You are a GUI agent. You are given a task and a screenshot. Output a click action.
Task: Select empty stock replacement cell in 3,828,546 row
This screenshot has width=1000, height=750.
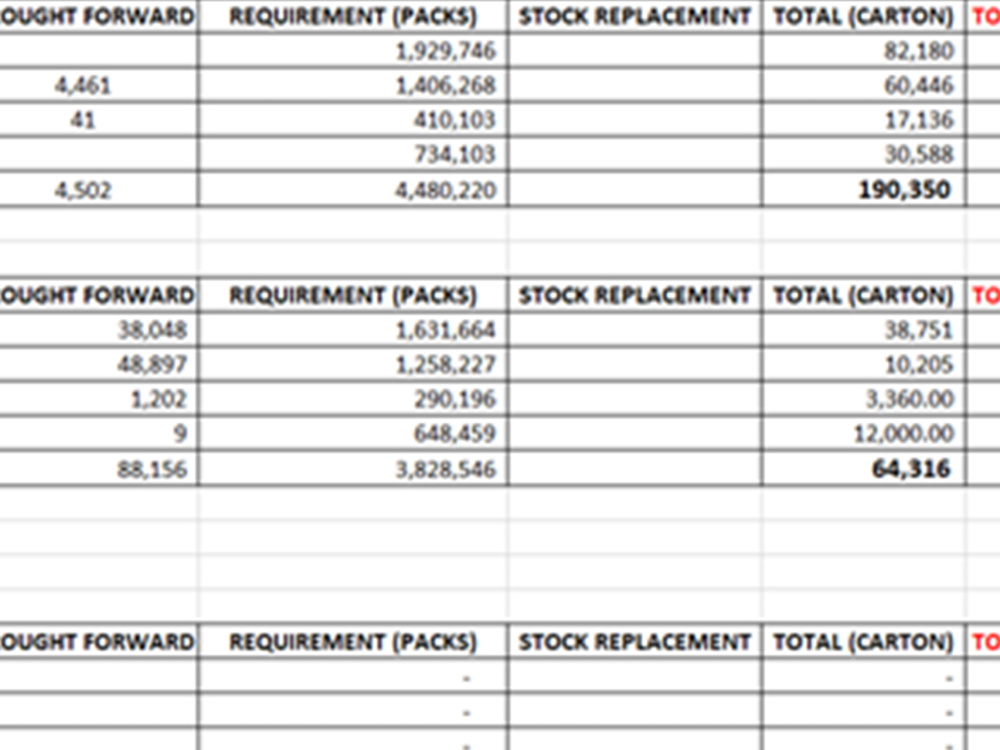[x=635, y=469]
